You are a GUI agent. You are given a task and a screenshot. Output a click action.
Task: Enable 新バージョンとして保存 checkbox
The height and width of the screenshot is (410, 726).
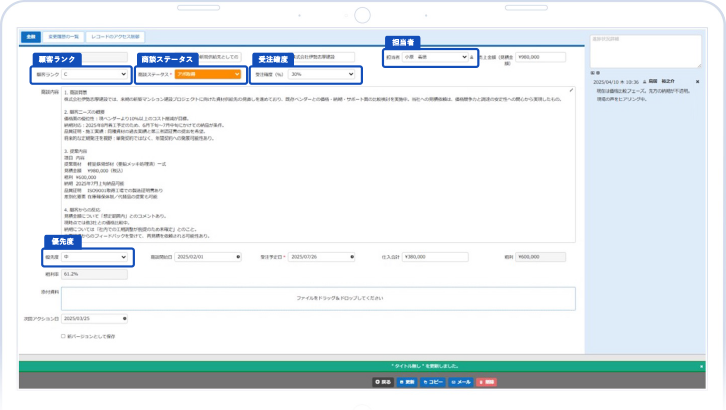tap(64, 336)
